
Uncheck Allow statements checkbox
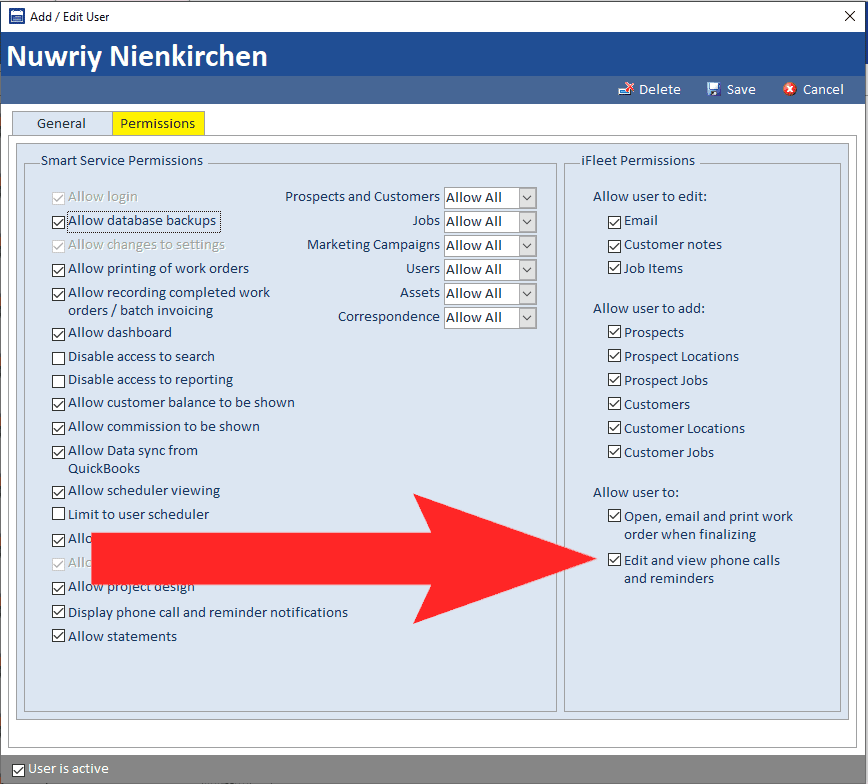point(58,636)
